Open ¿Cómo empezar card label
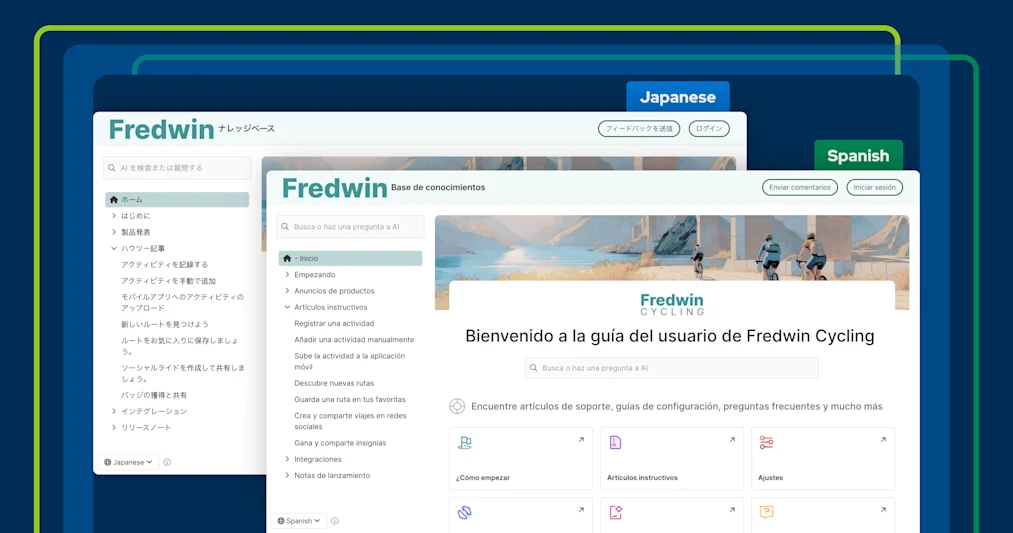Image resolution: width=1013 pixels, height=533 pixels. point(483,477)
